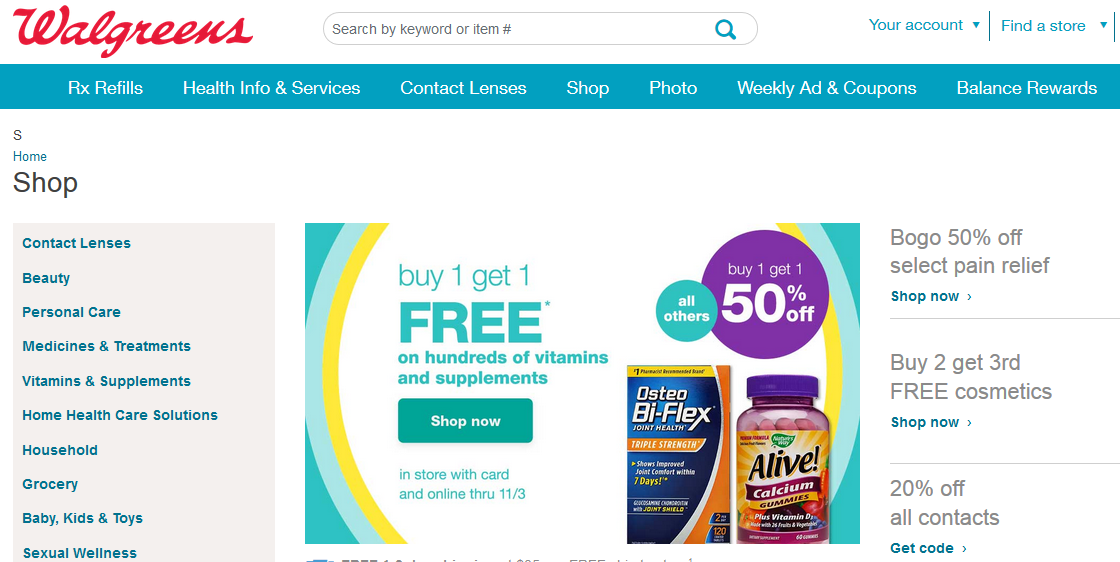This screenshot has width=1120, height=562.
Task: Open the Rx Refills menu
Action: [x=106, y=88]
